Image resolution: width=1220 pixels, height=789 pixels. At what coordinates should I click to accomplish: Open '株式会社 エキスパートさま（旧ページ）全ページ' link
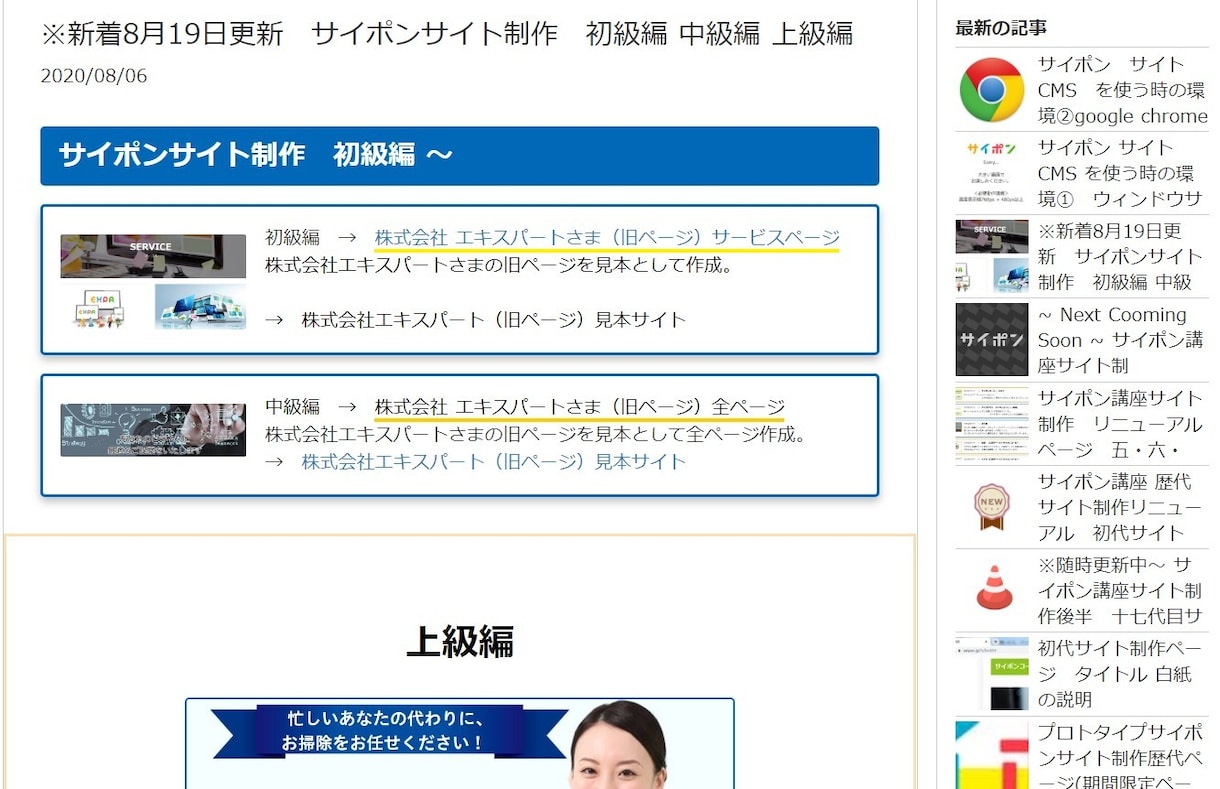(580, 408)
